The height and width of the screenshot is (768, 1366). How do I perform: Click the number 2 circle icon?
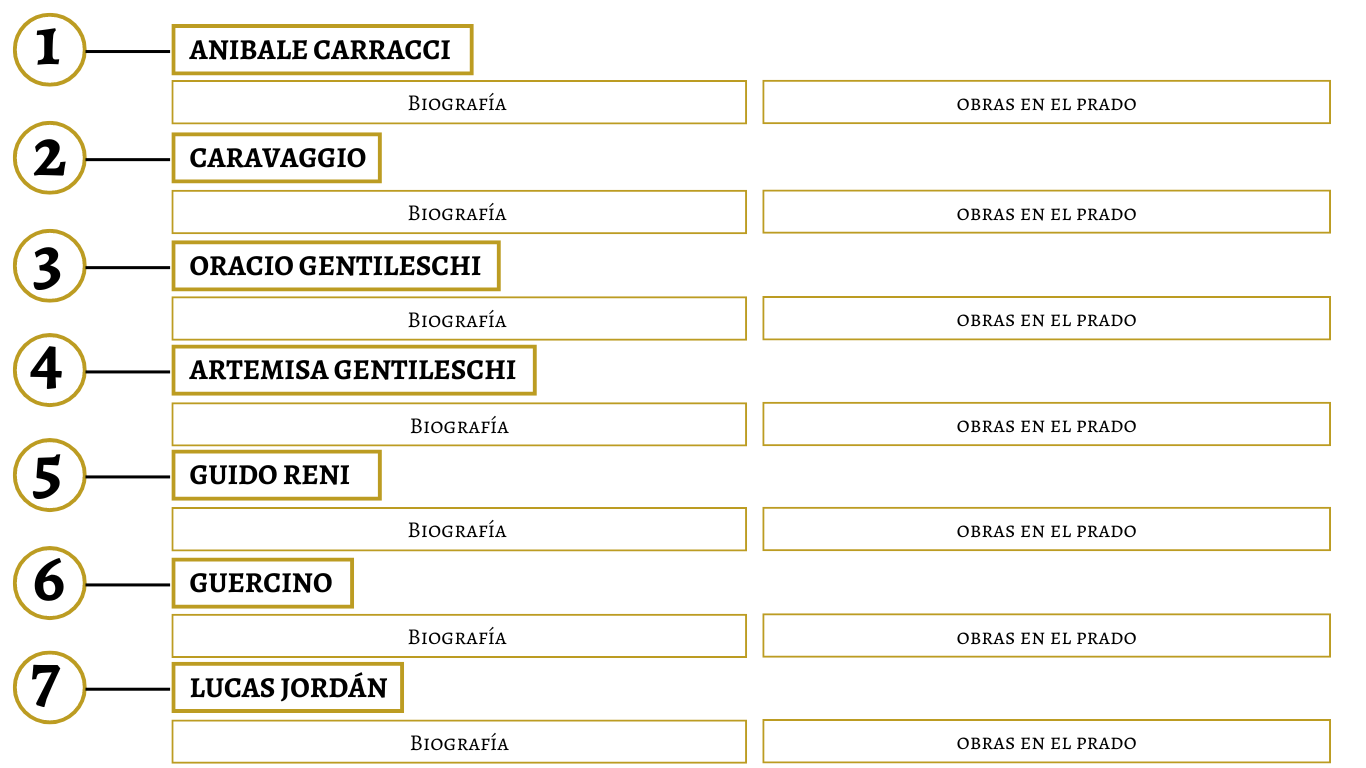(x=50, y=158)
